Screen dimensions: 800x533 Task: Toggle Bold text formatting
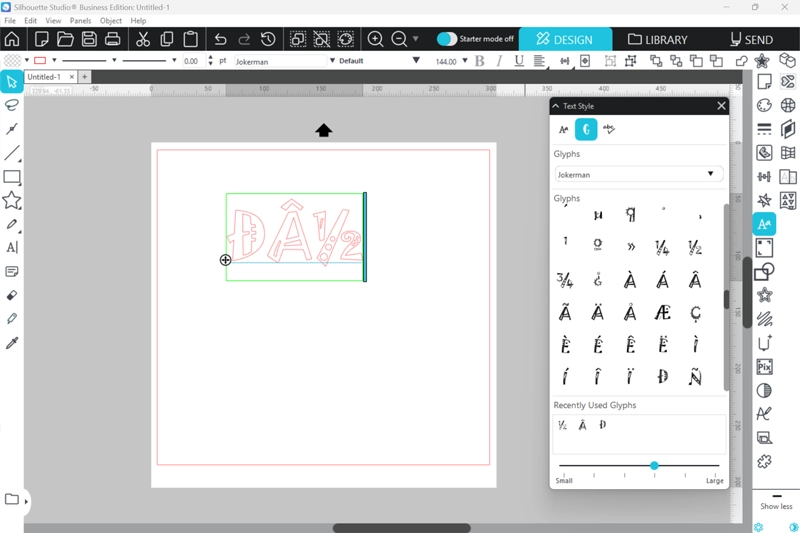[x=479, y=61]
